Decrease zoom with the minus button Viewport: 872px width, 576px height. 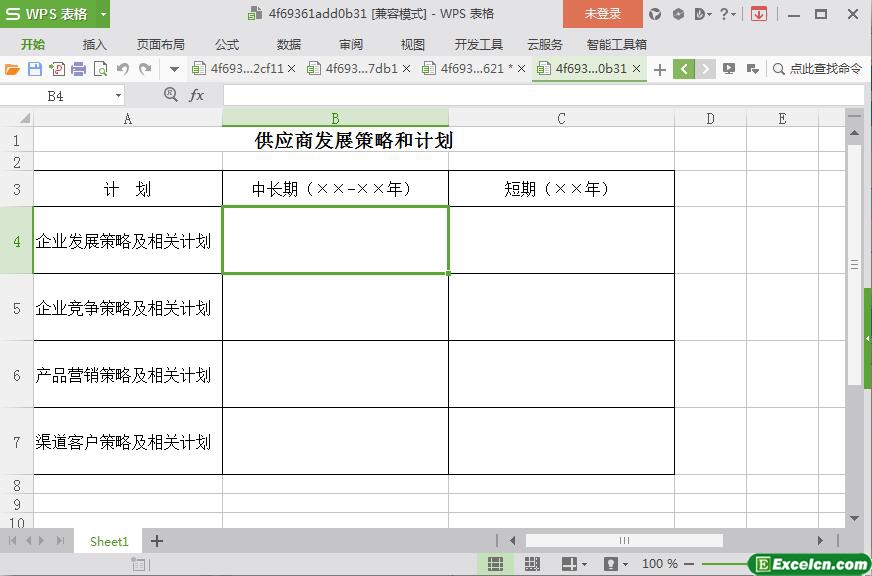[x=689, y=564]
